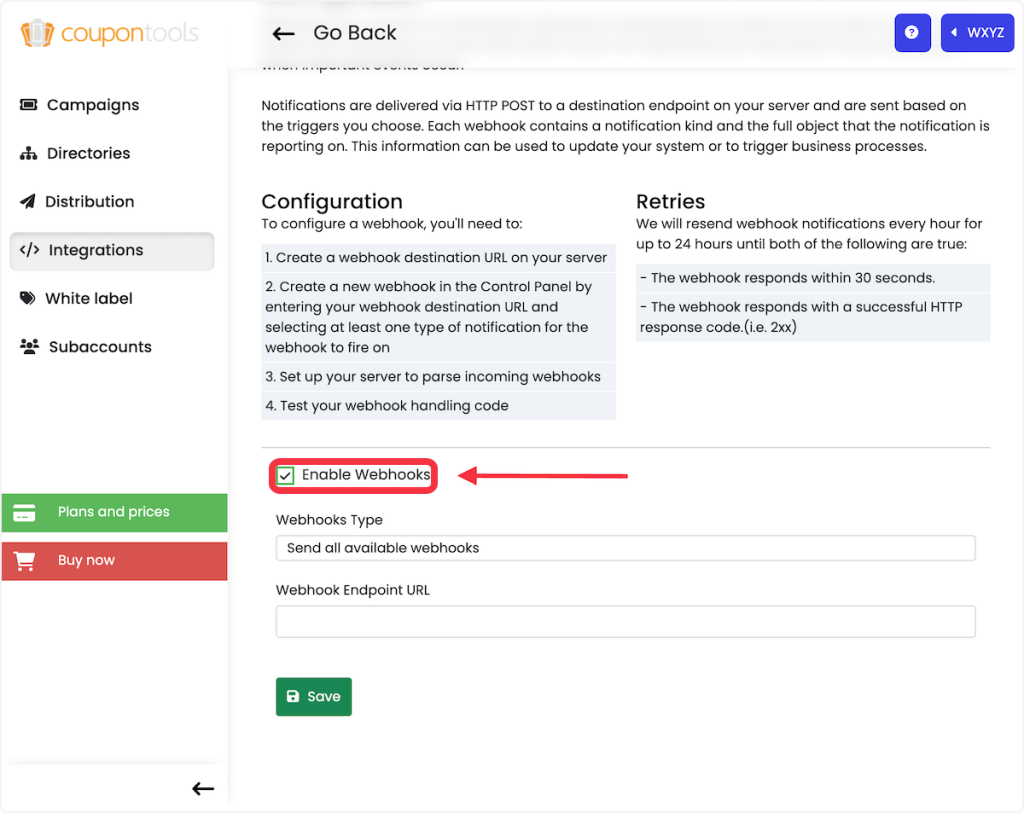Click the Subaccounts people icon
Viewport: 1024px width, 813px height.
(29, 347)
